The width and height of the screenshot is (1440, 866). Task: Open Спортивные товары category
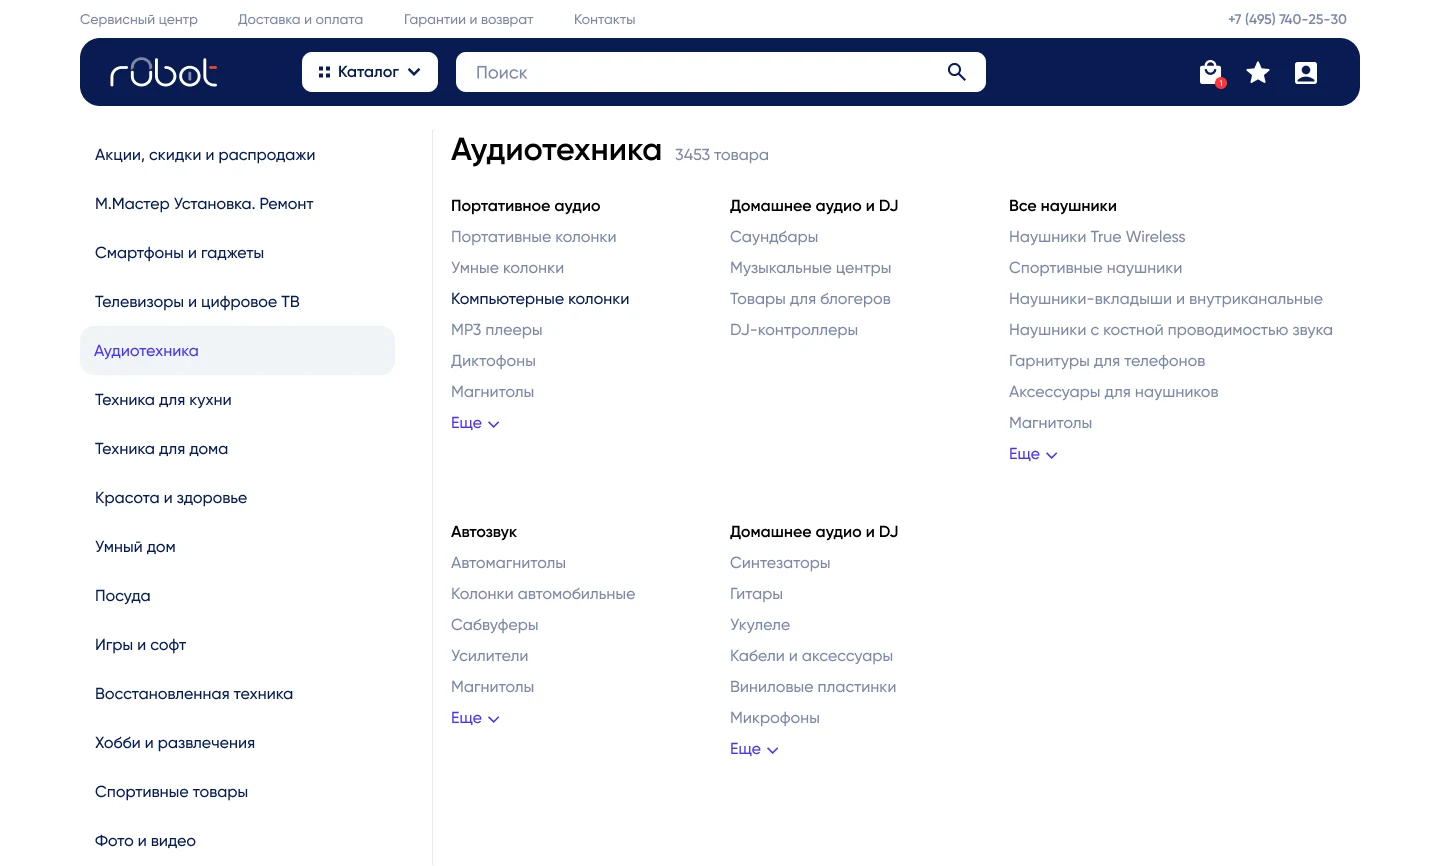(171, 792)
